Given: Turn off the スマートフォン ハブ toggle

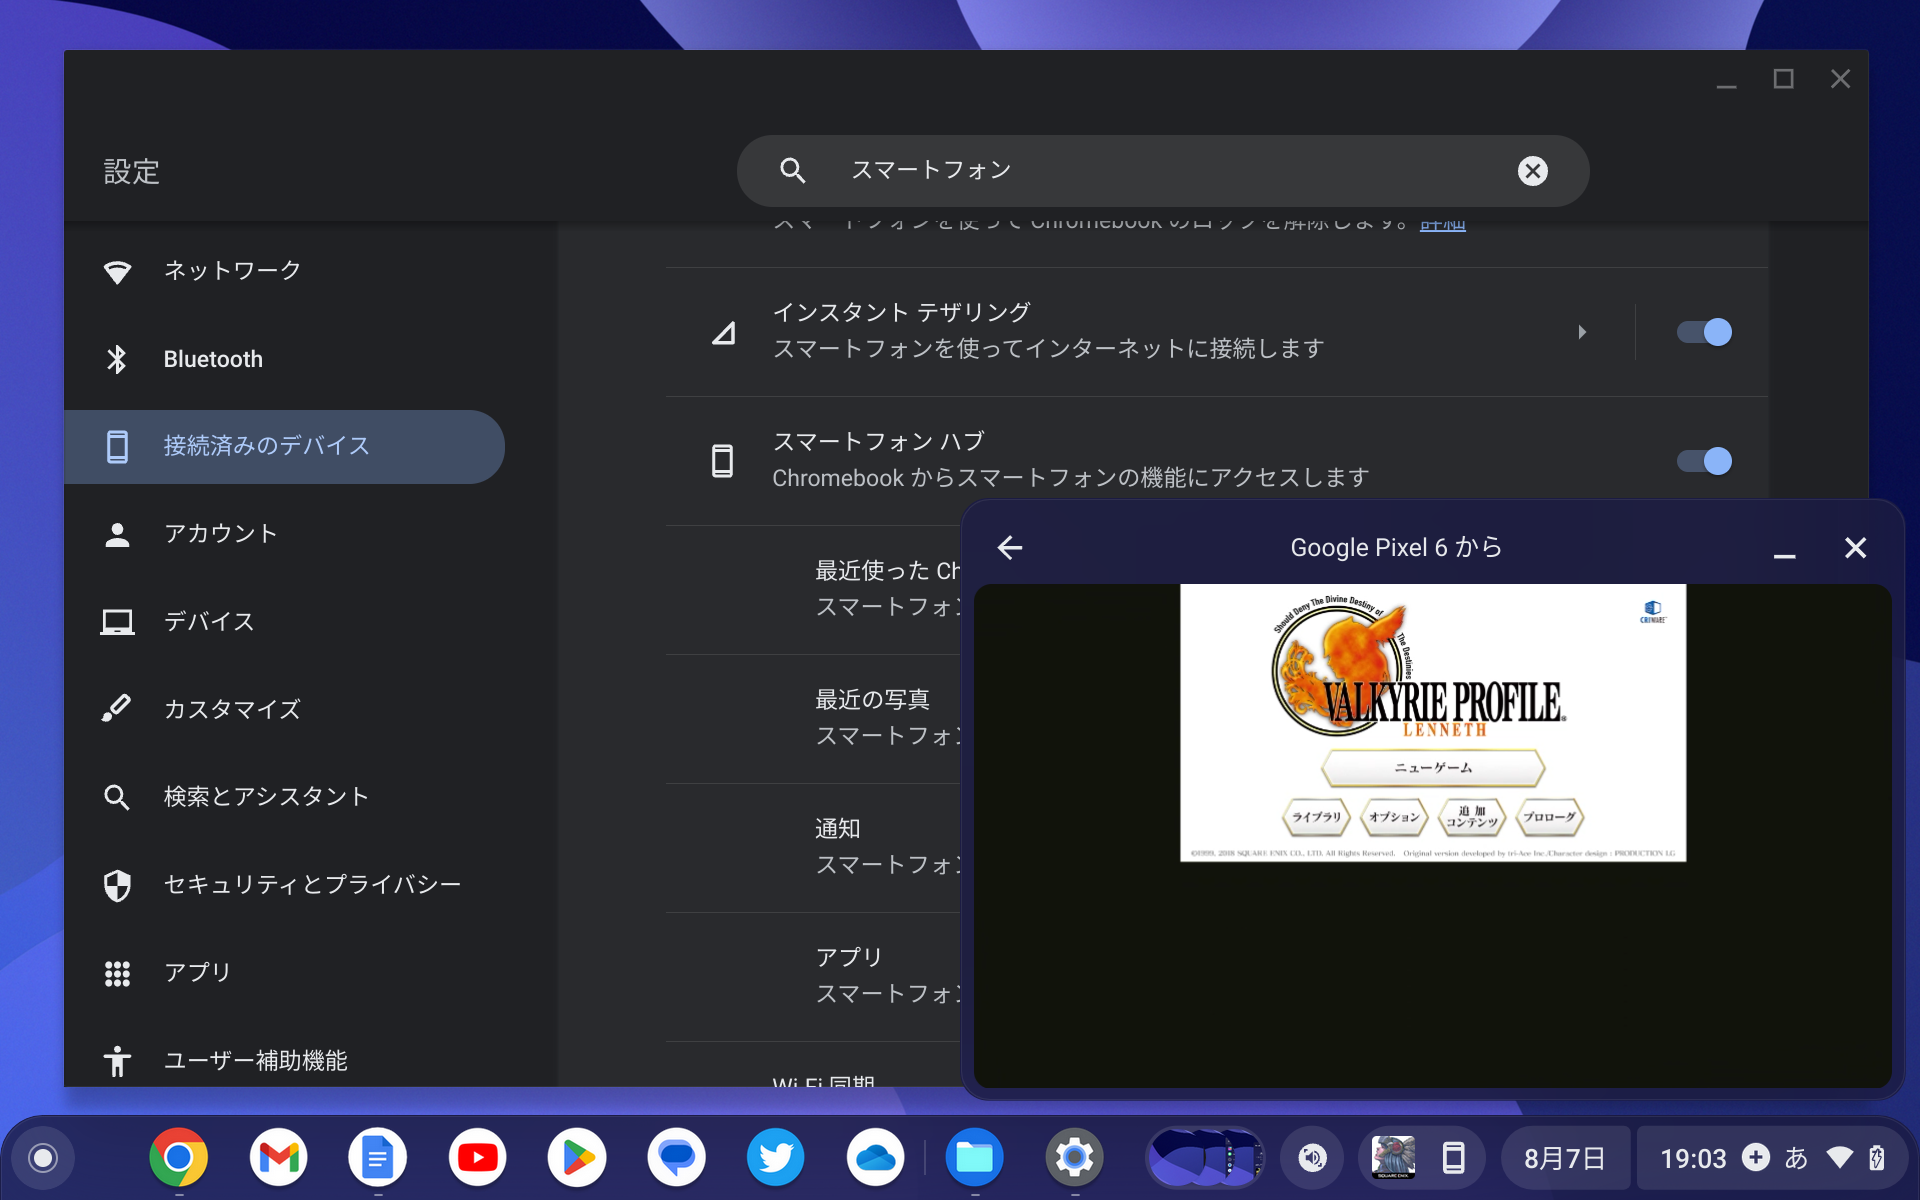Looking at the screenshot, I should click(x=1705, y=461).
